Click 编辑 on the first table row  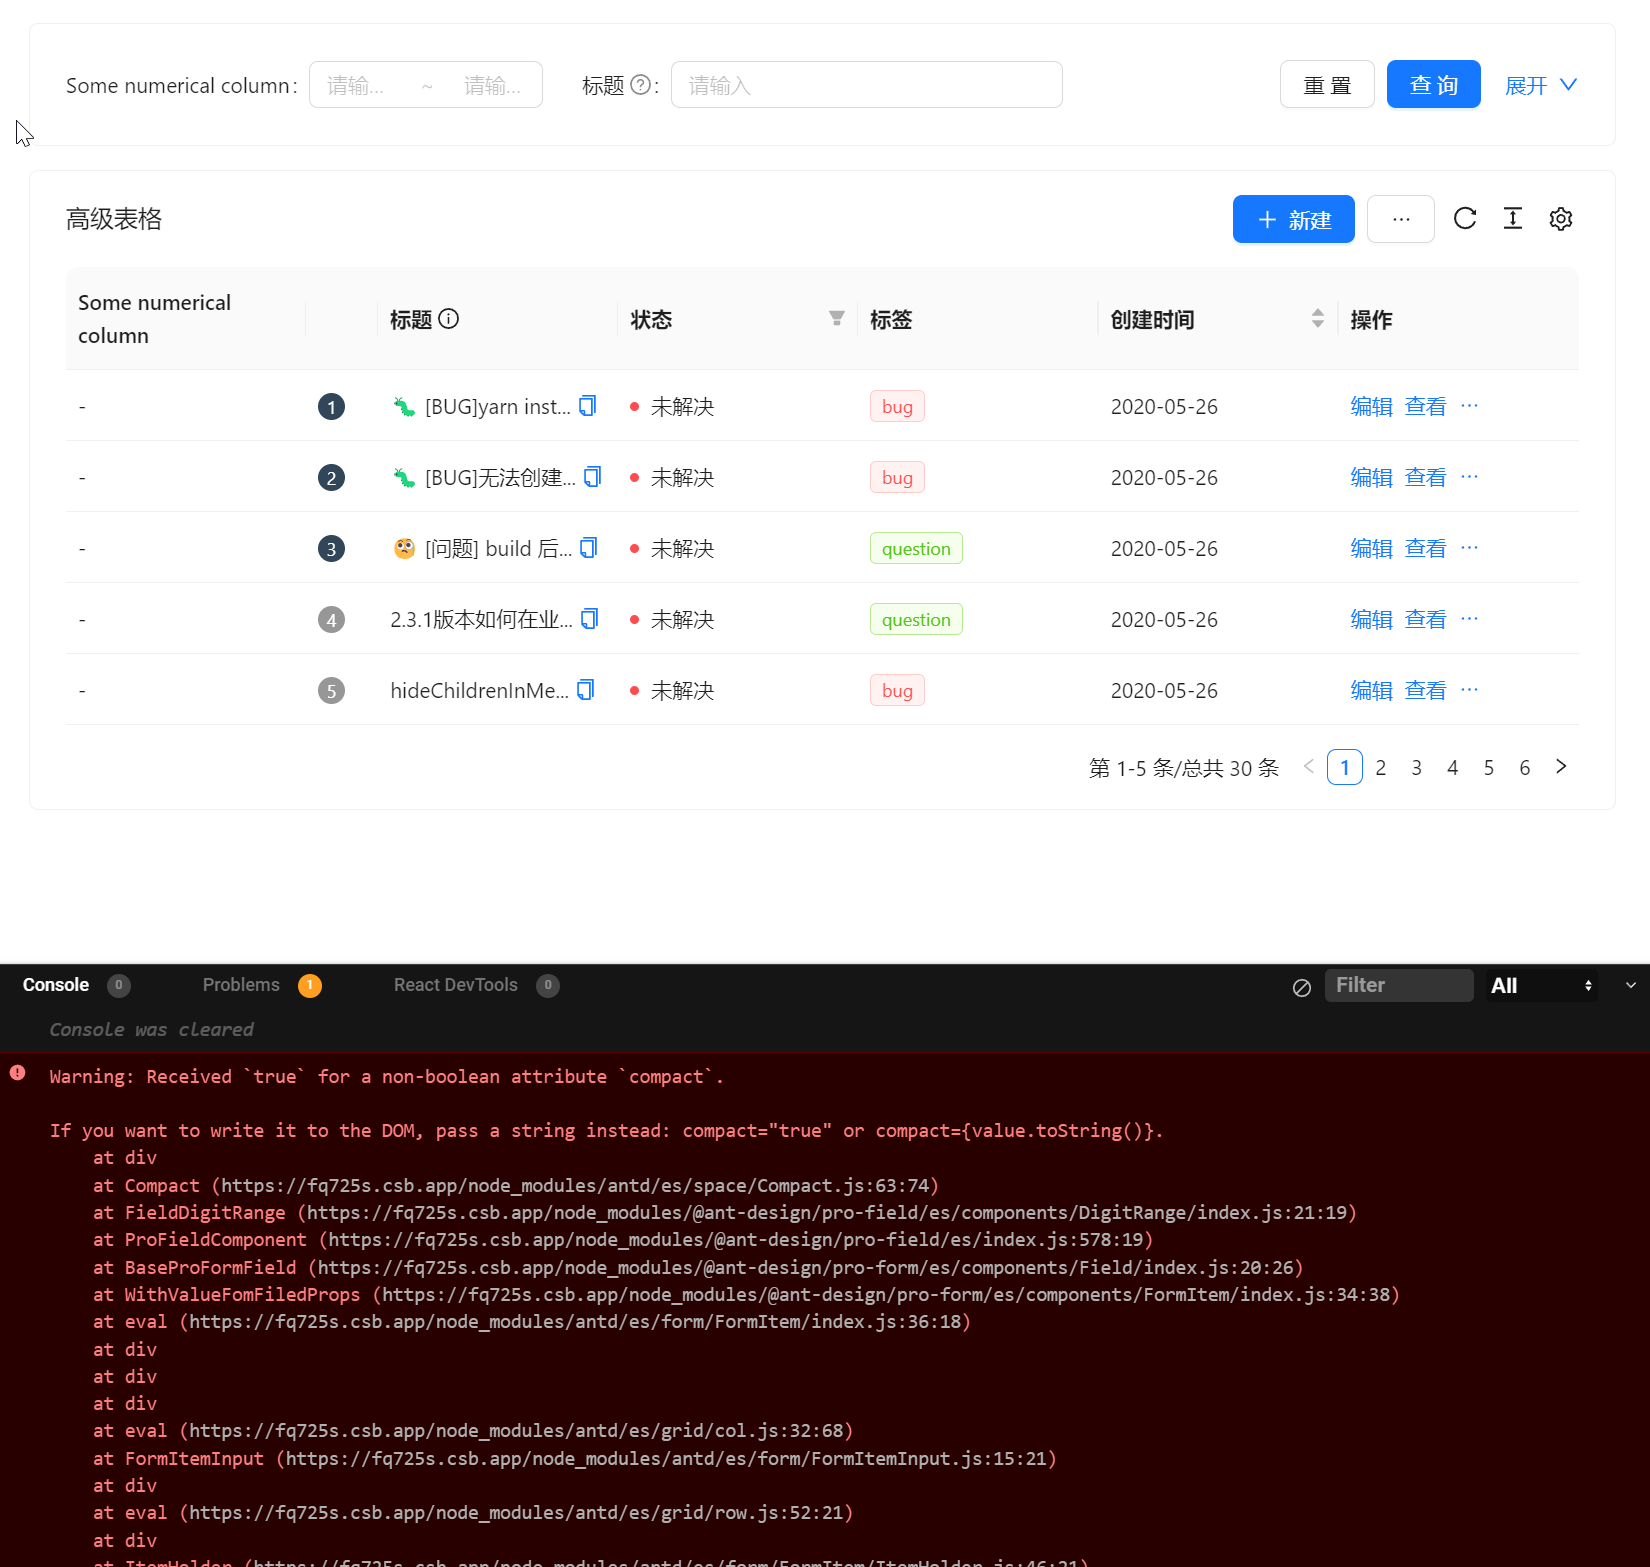tap(1371, 406)
